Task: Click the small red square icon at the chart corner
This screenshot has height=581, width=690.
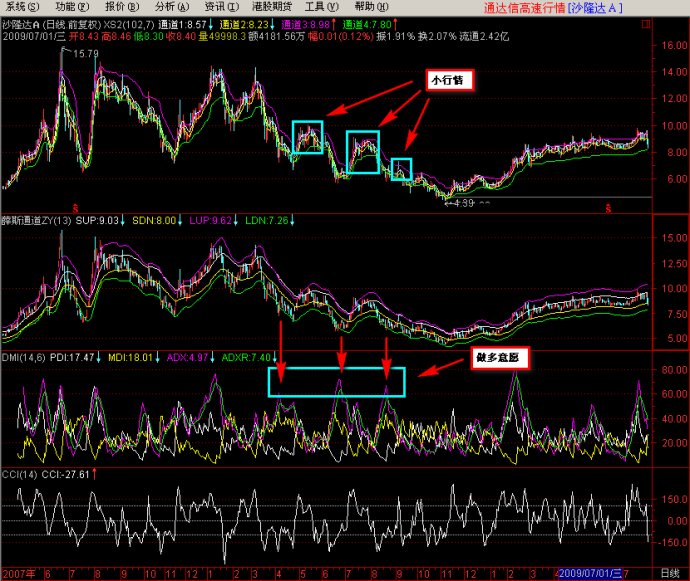Action: (x=646, y=24)
